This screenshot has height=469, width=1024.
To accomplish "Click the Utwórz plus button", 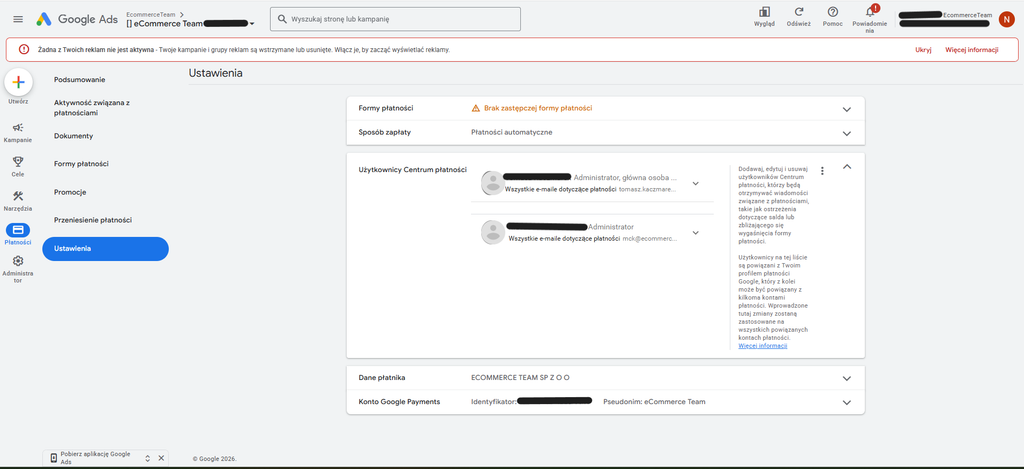I will 18,82.
